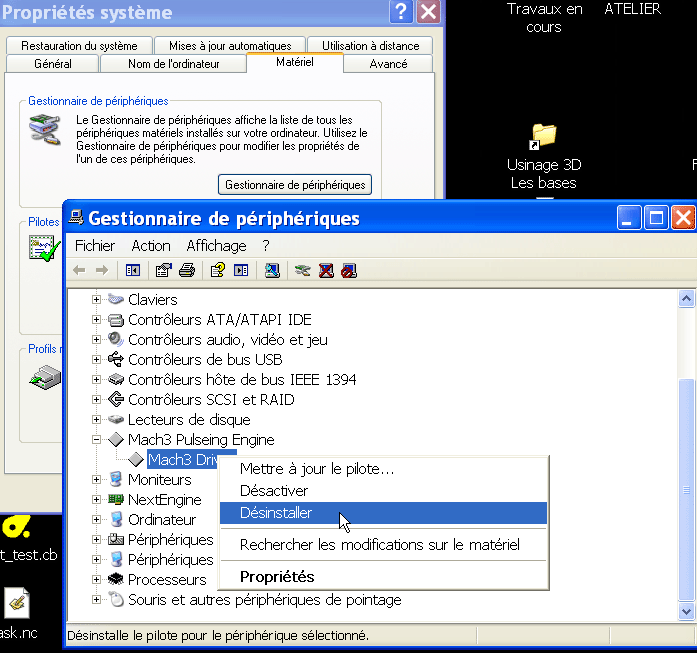The image size is (697, 653).
Task: Expand the NextEngine node
Action: (96, 500)
